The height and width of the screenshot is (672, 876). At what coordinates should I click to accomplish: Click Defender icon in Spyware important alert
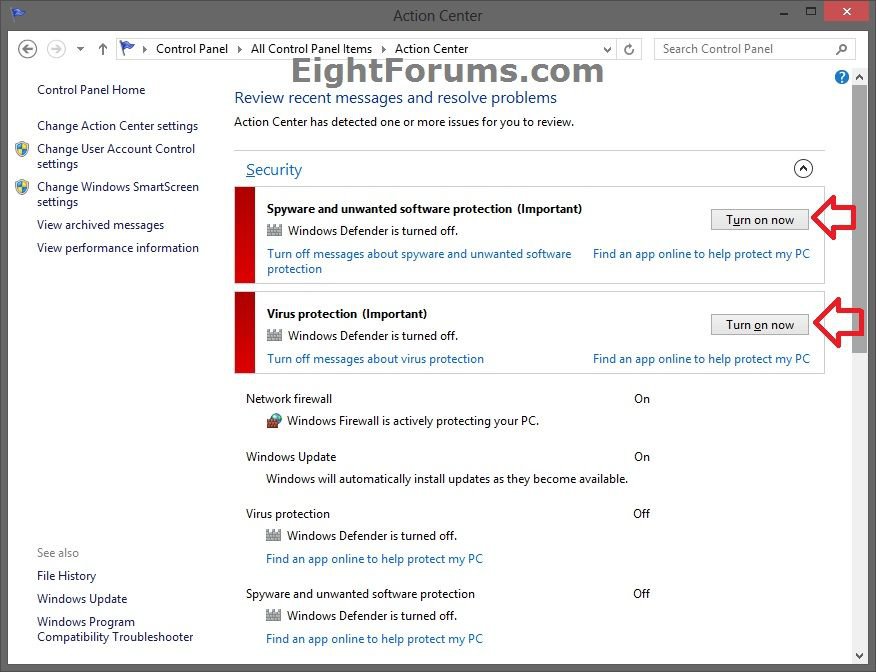point(274,230)
